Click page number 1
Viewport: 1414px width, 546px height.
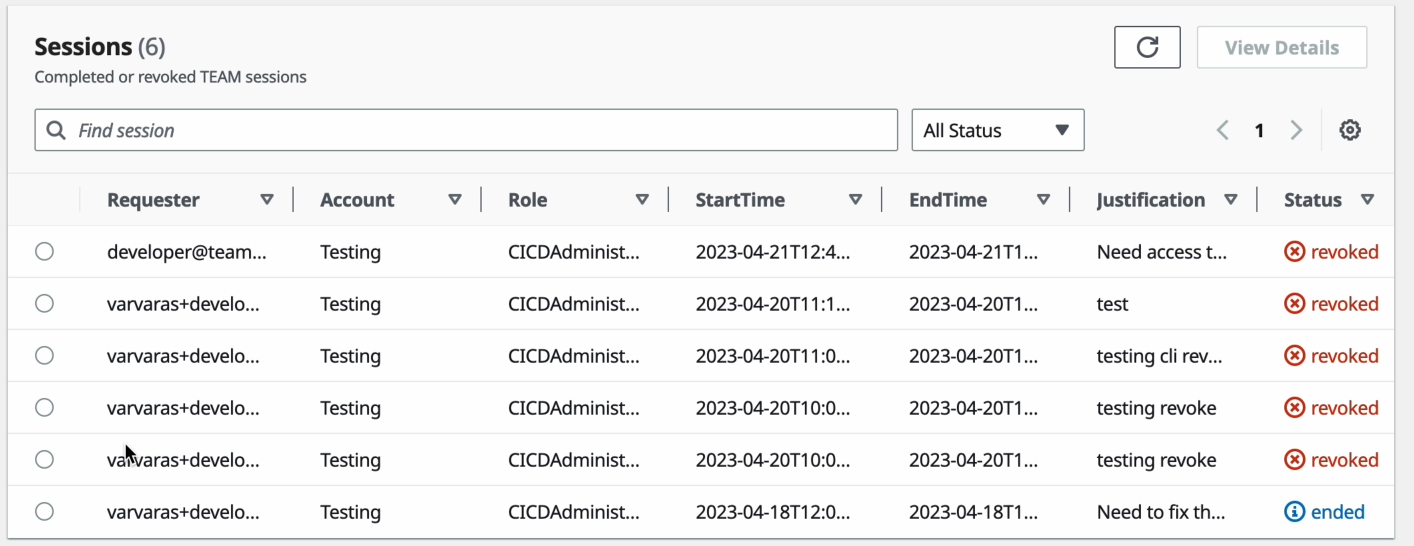(x=1259, y=130)
